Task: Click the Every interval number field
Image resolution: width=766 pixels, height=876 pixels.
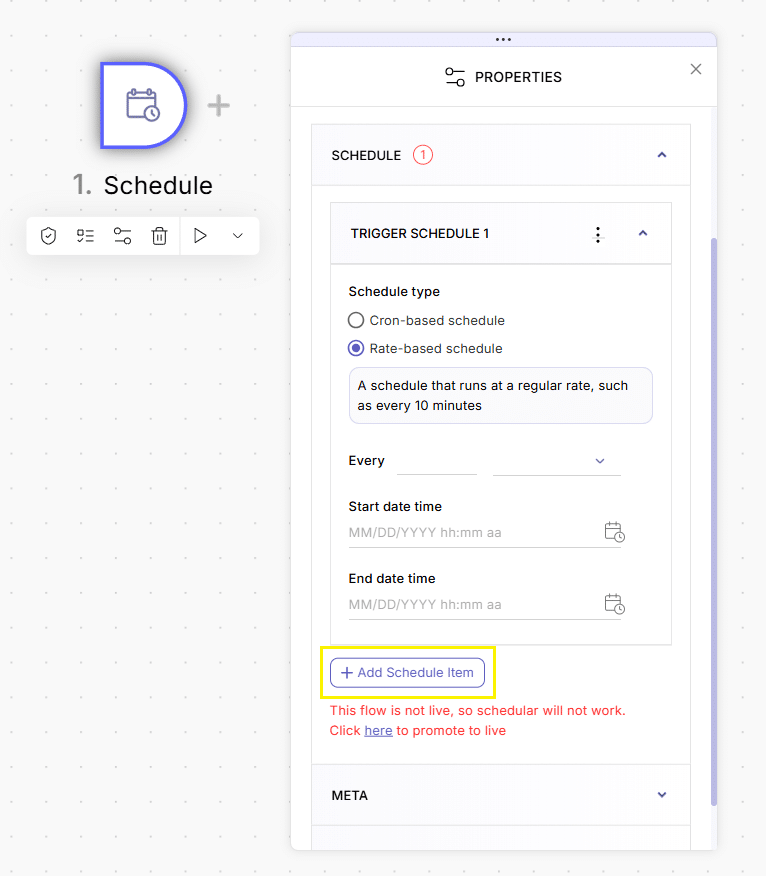Action: pos(436,462)
